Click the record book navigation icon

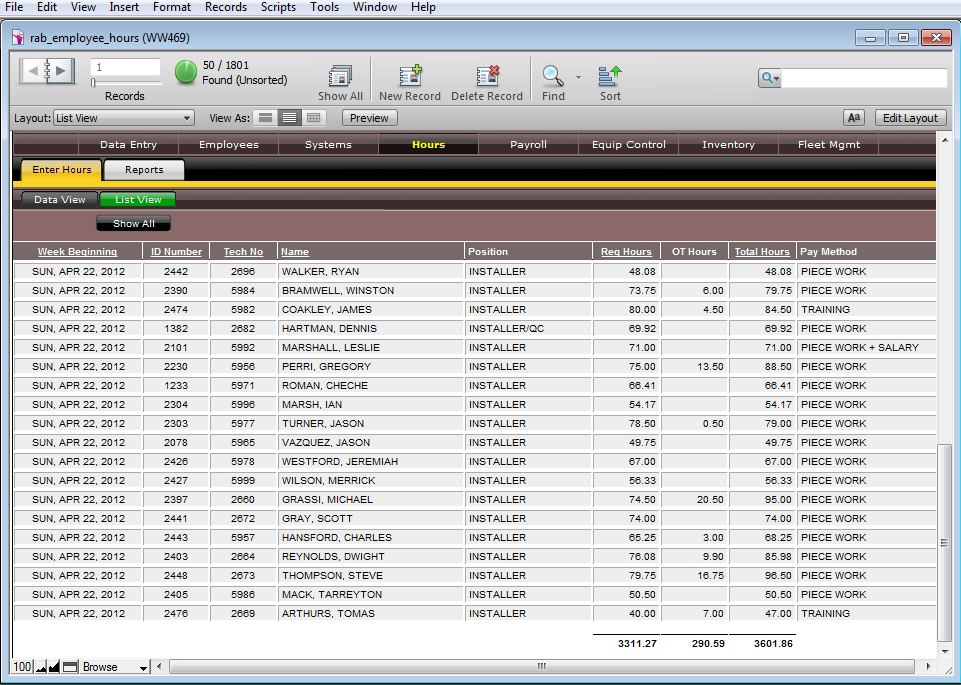click(x=47, y=71)
